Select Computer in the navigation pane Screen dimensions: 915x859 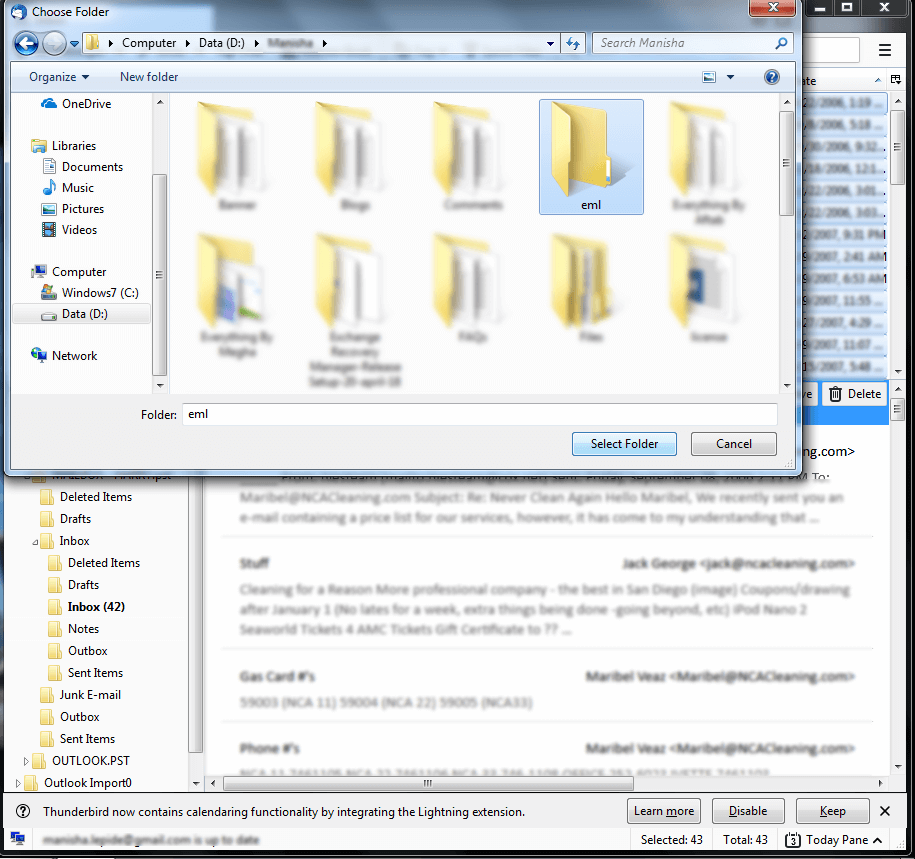point(69,272)
